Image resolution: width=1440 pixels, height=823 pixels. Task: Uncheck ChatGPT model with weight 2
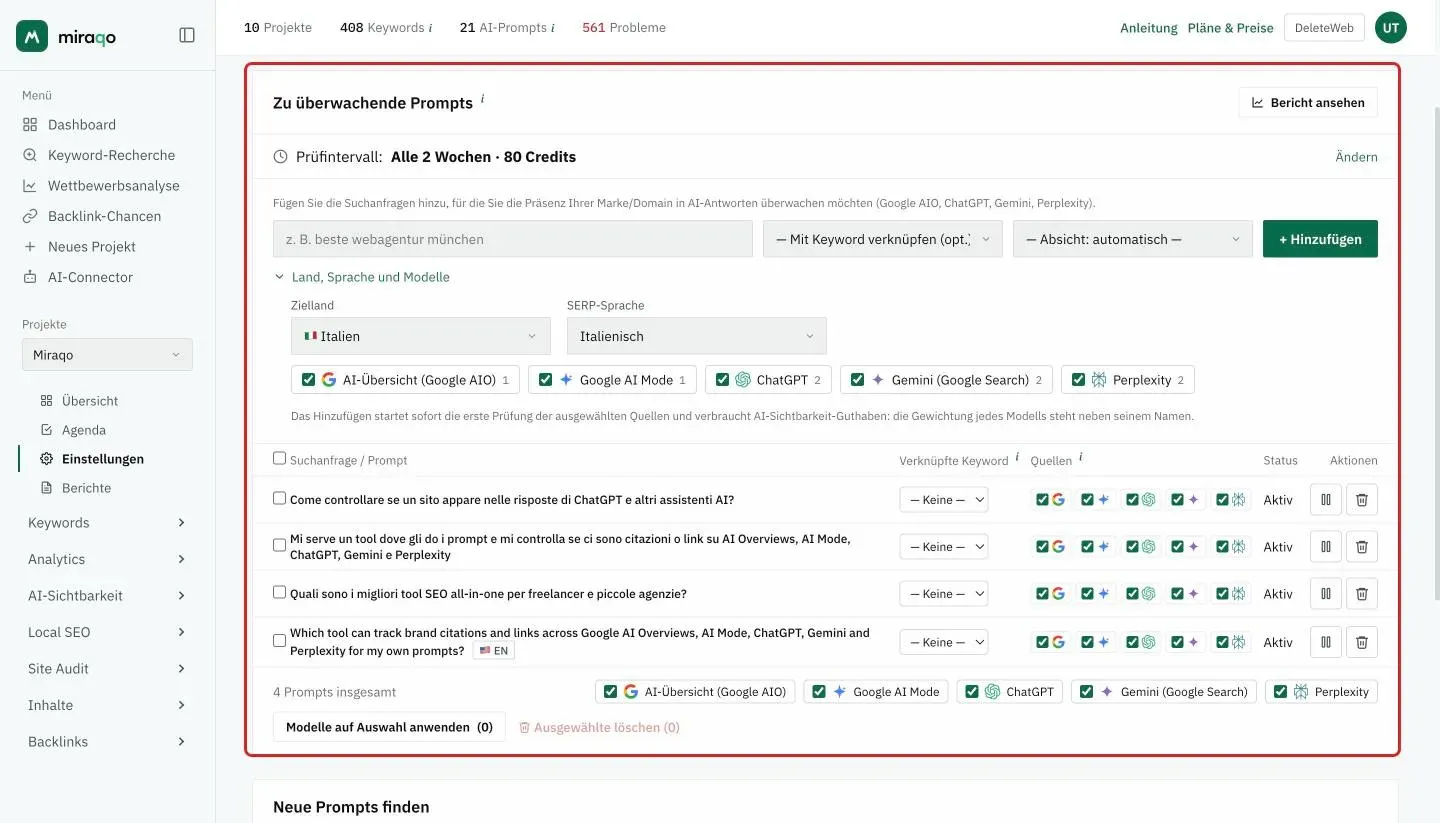tap(722, 380)
